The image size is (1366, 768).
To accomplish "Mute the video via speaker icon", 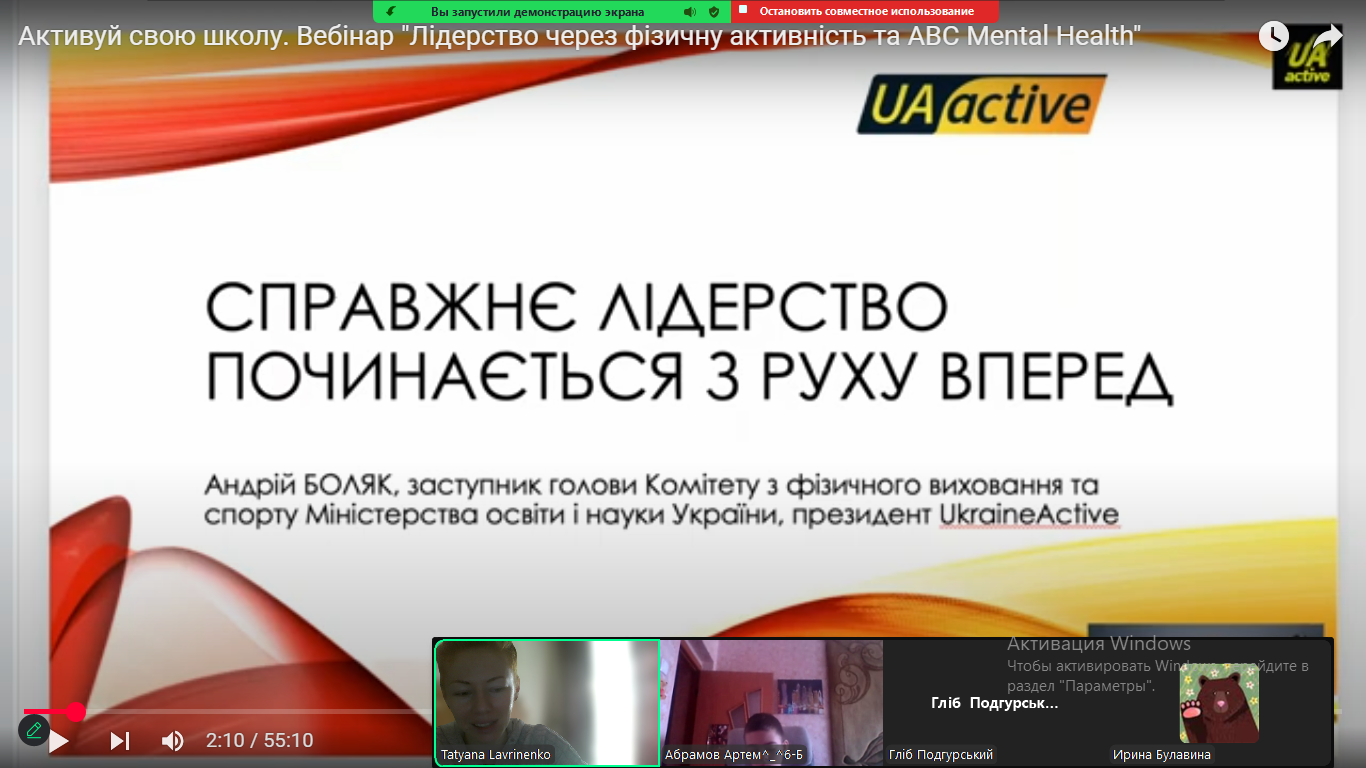I will (x=173, y=741).
